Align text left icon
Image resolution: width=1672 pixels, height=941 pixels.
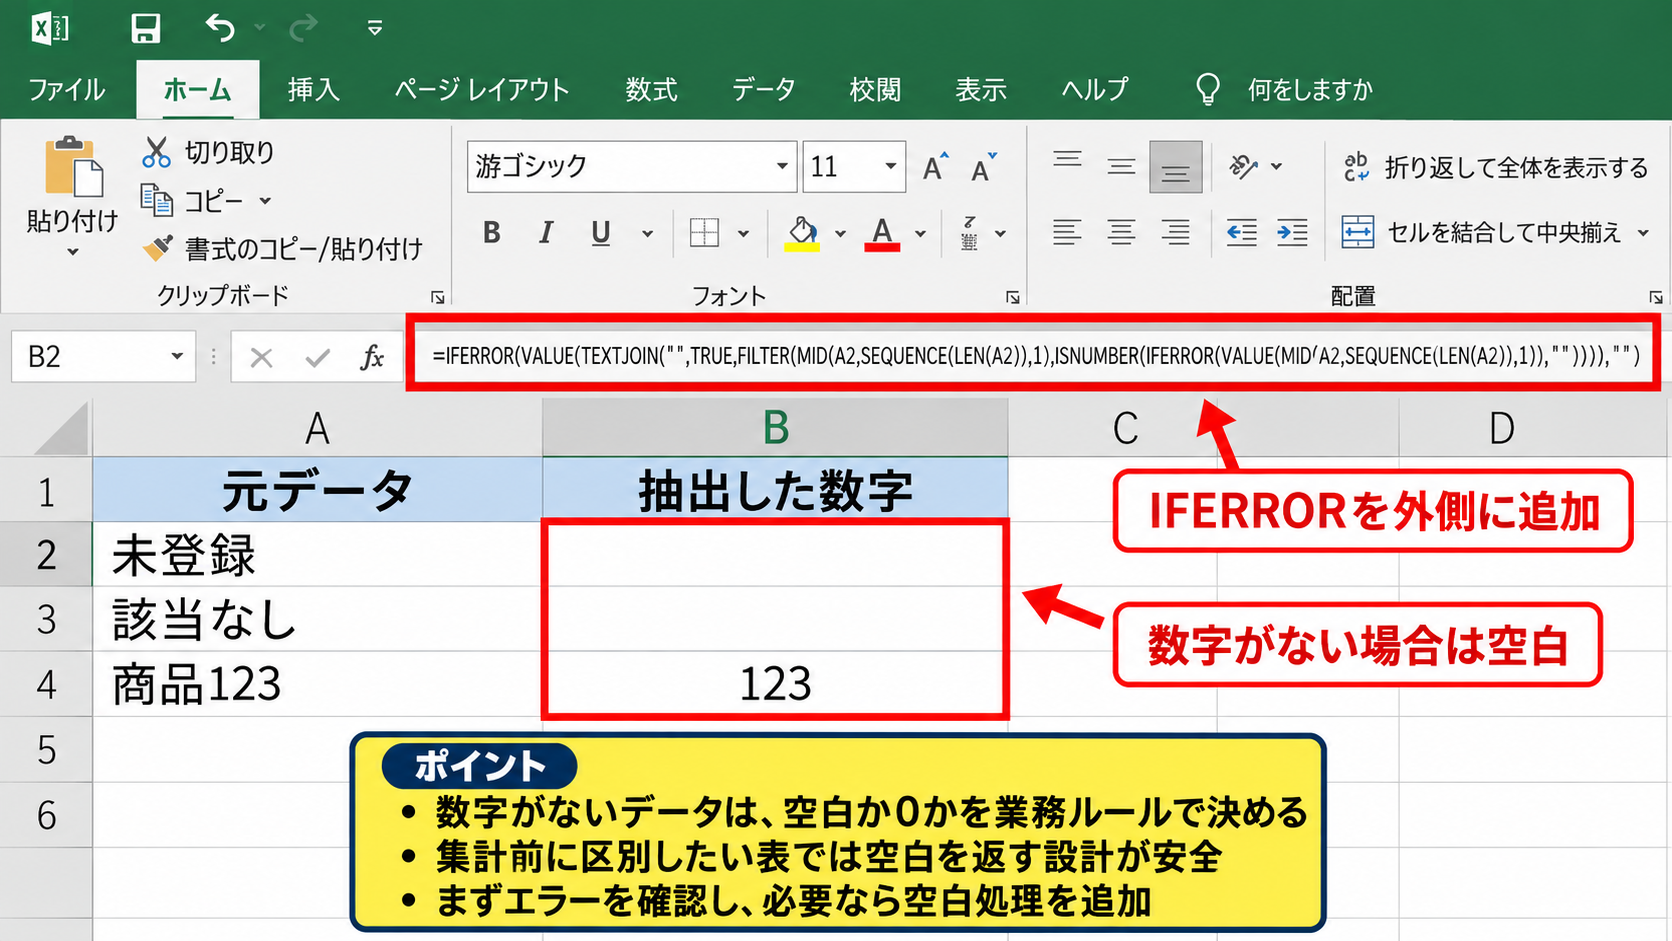[x=1067, y=232]
